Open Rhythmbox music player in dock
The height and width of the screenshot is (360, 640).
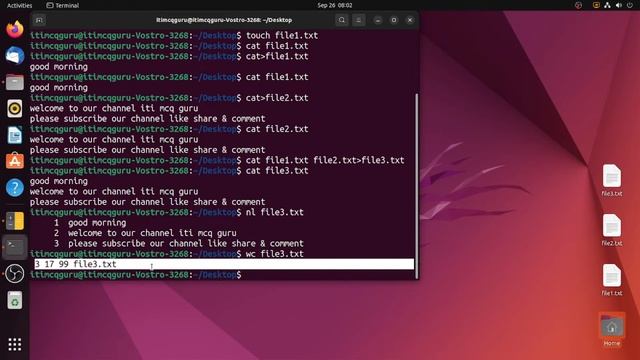click(x=15, y=109)
